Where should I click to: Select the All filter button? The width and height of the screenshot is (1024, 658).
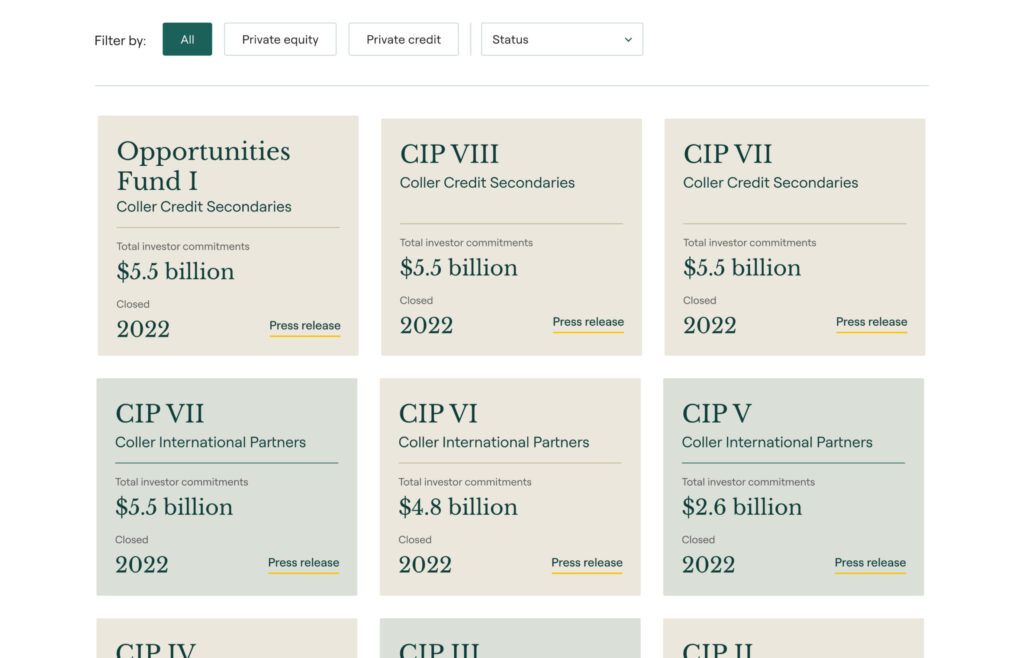(x=187, y=39)
